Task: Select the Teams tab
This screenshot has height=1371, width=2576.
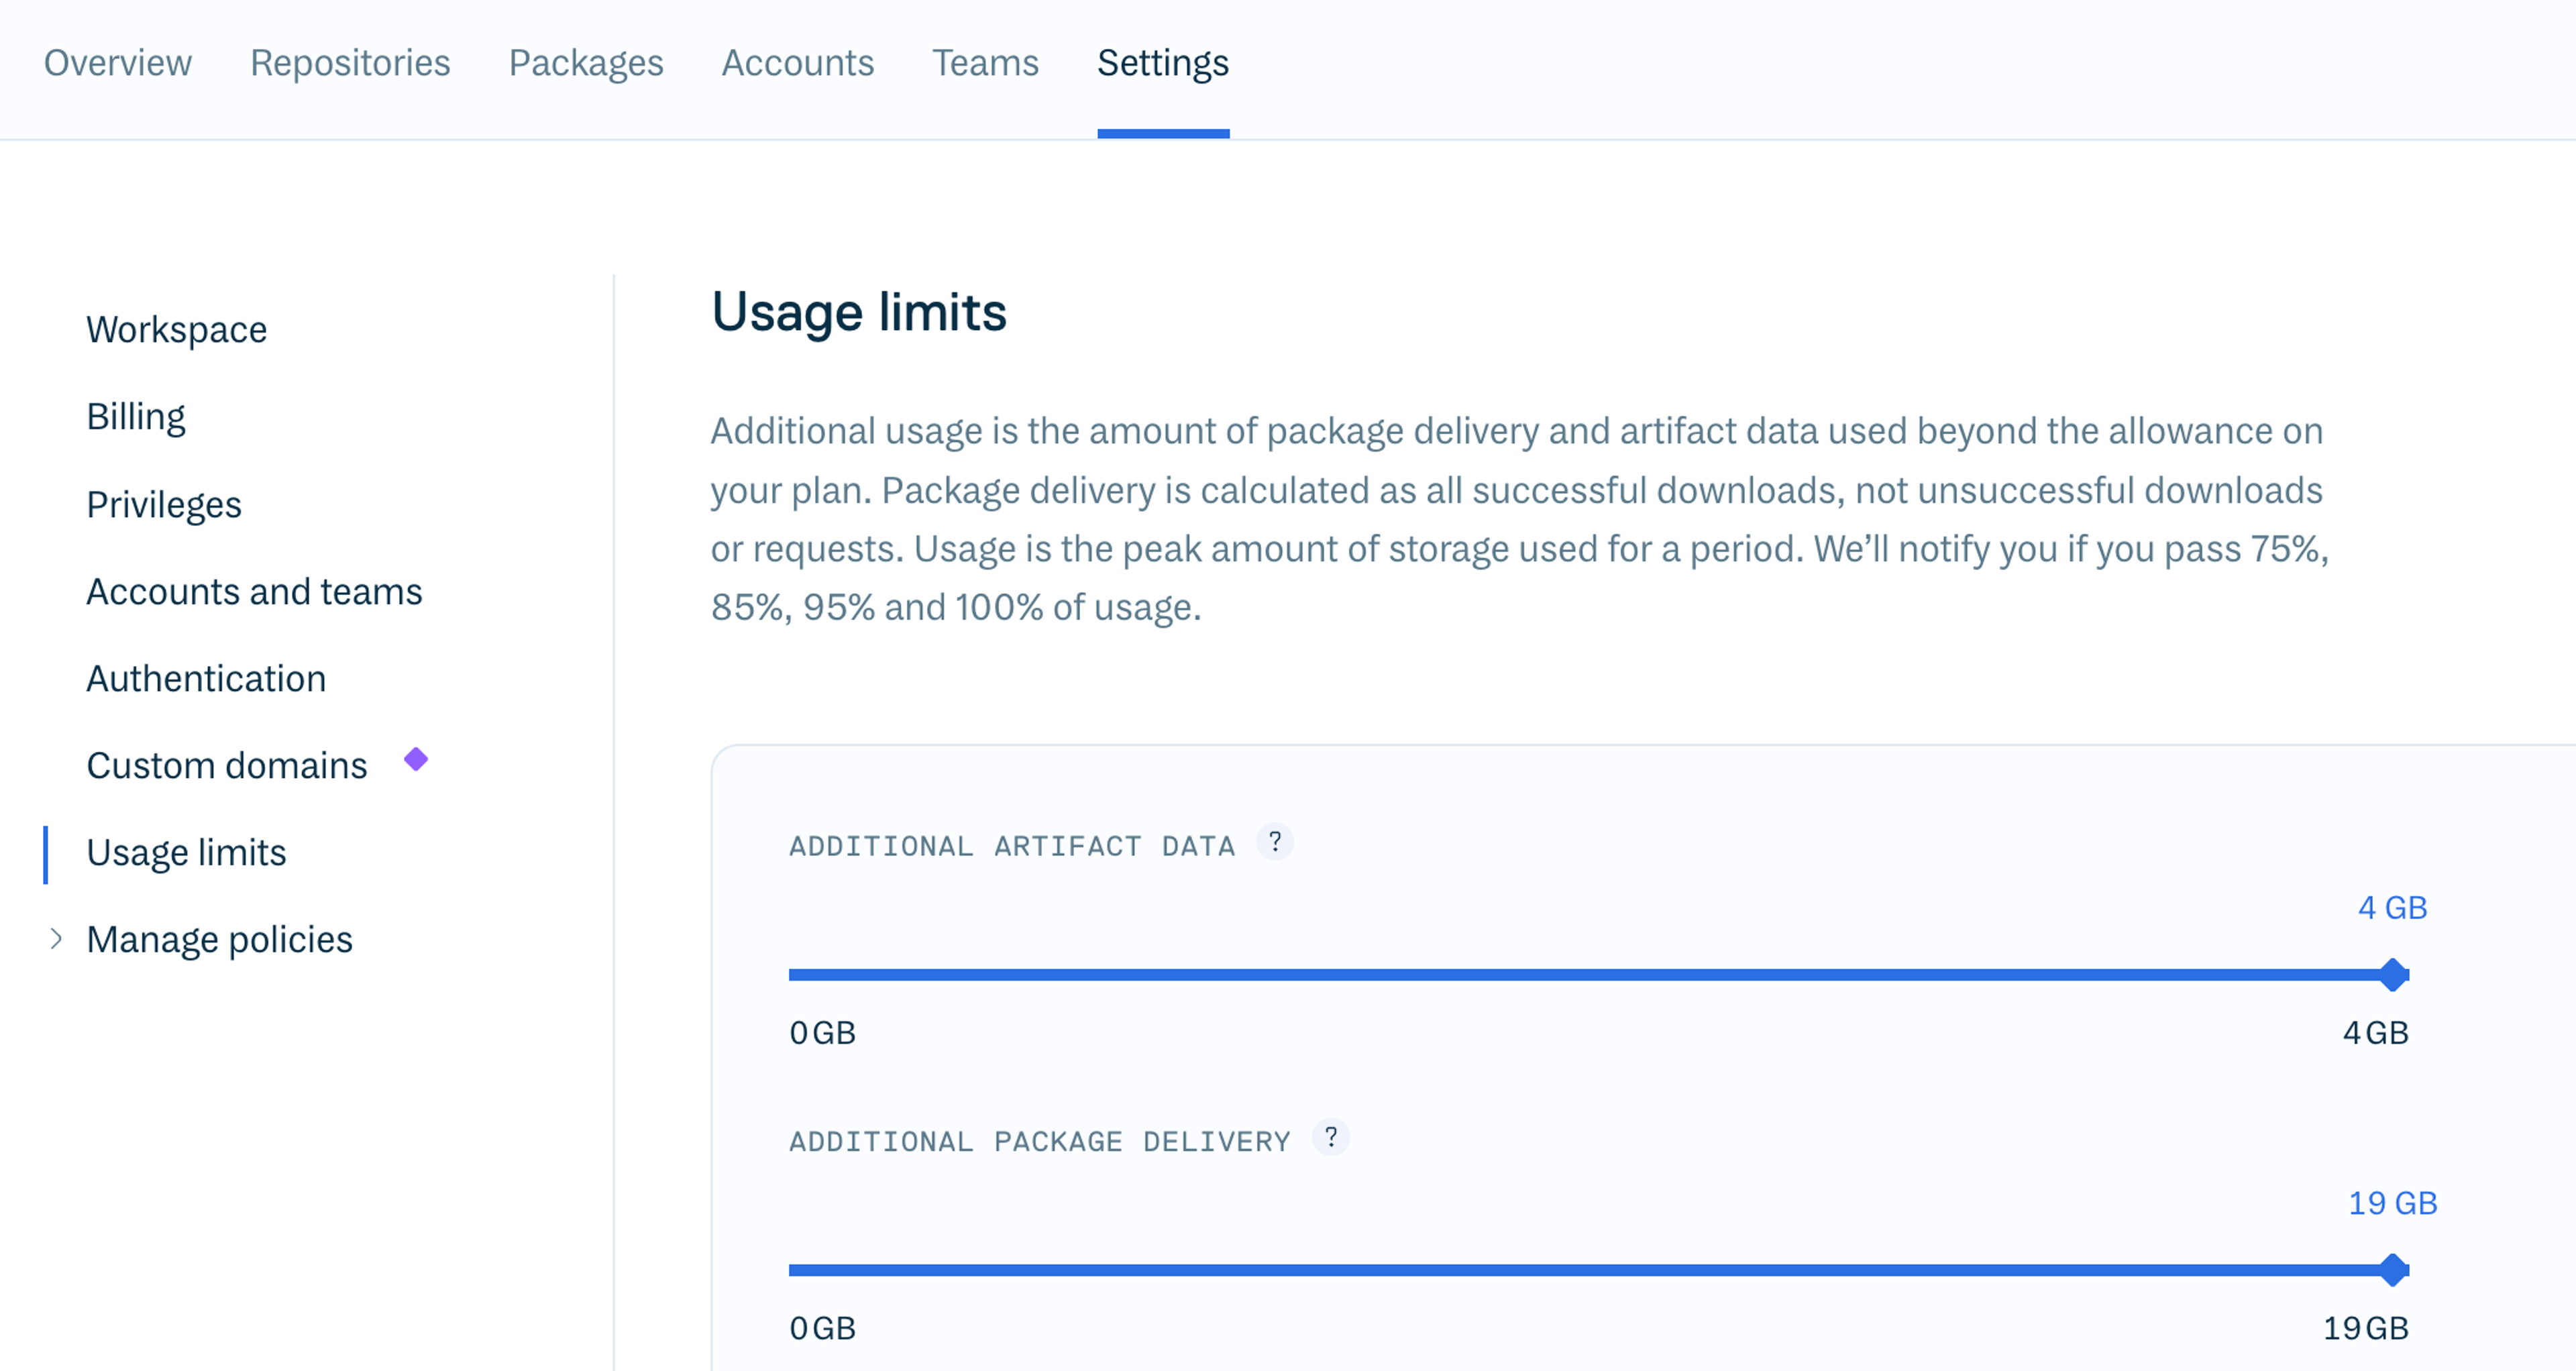Action: click(x=985, y=63)
